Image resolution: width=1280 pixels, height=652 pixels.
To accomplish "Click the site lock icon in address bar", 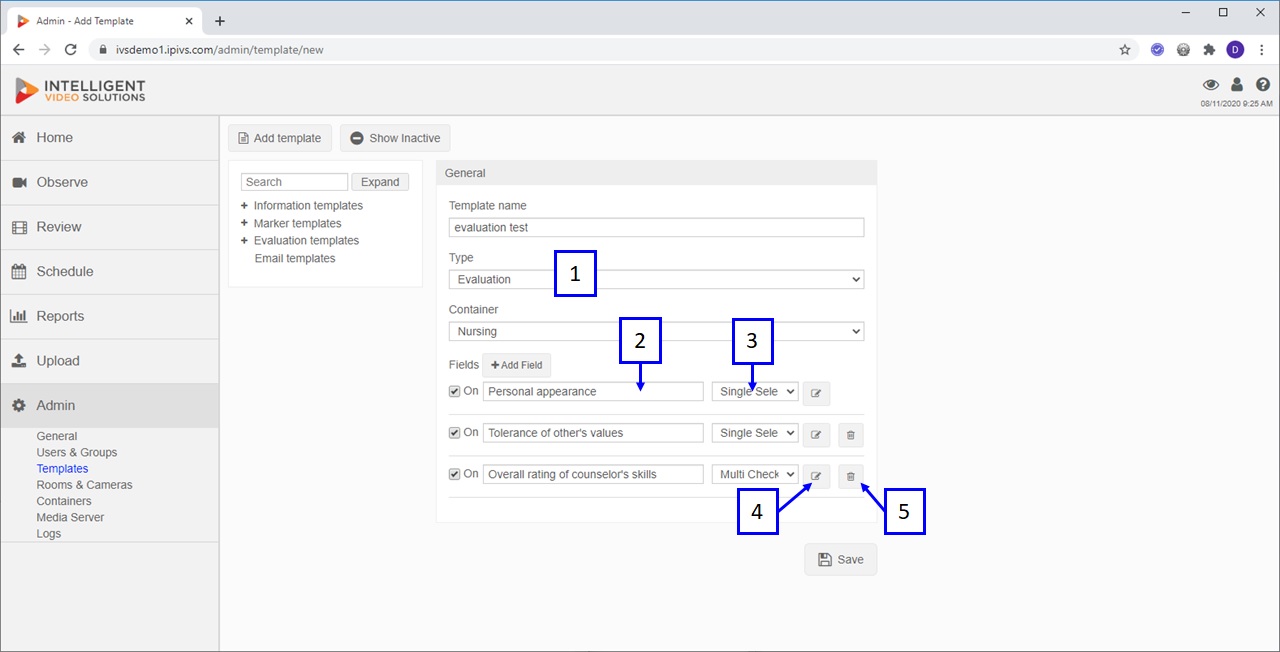I will (102, 49).
